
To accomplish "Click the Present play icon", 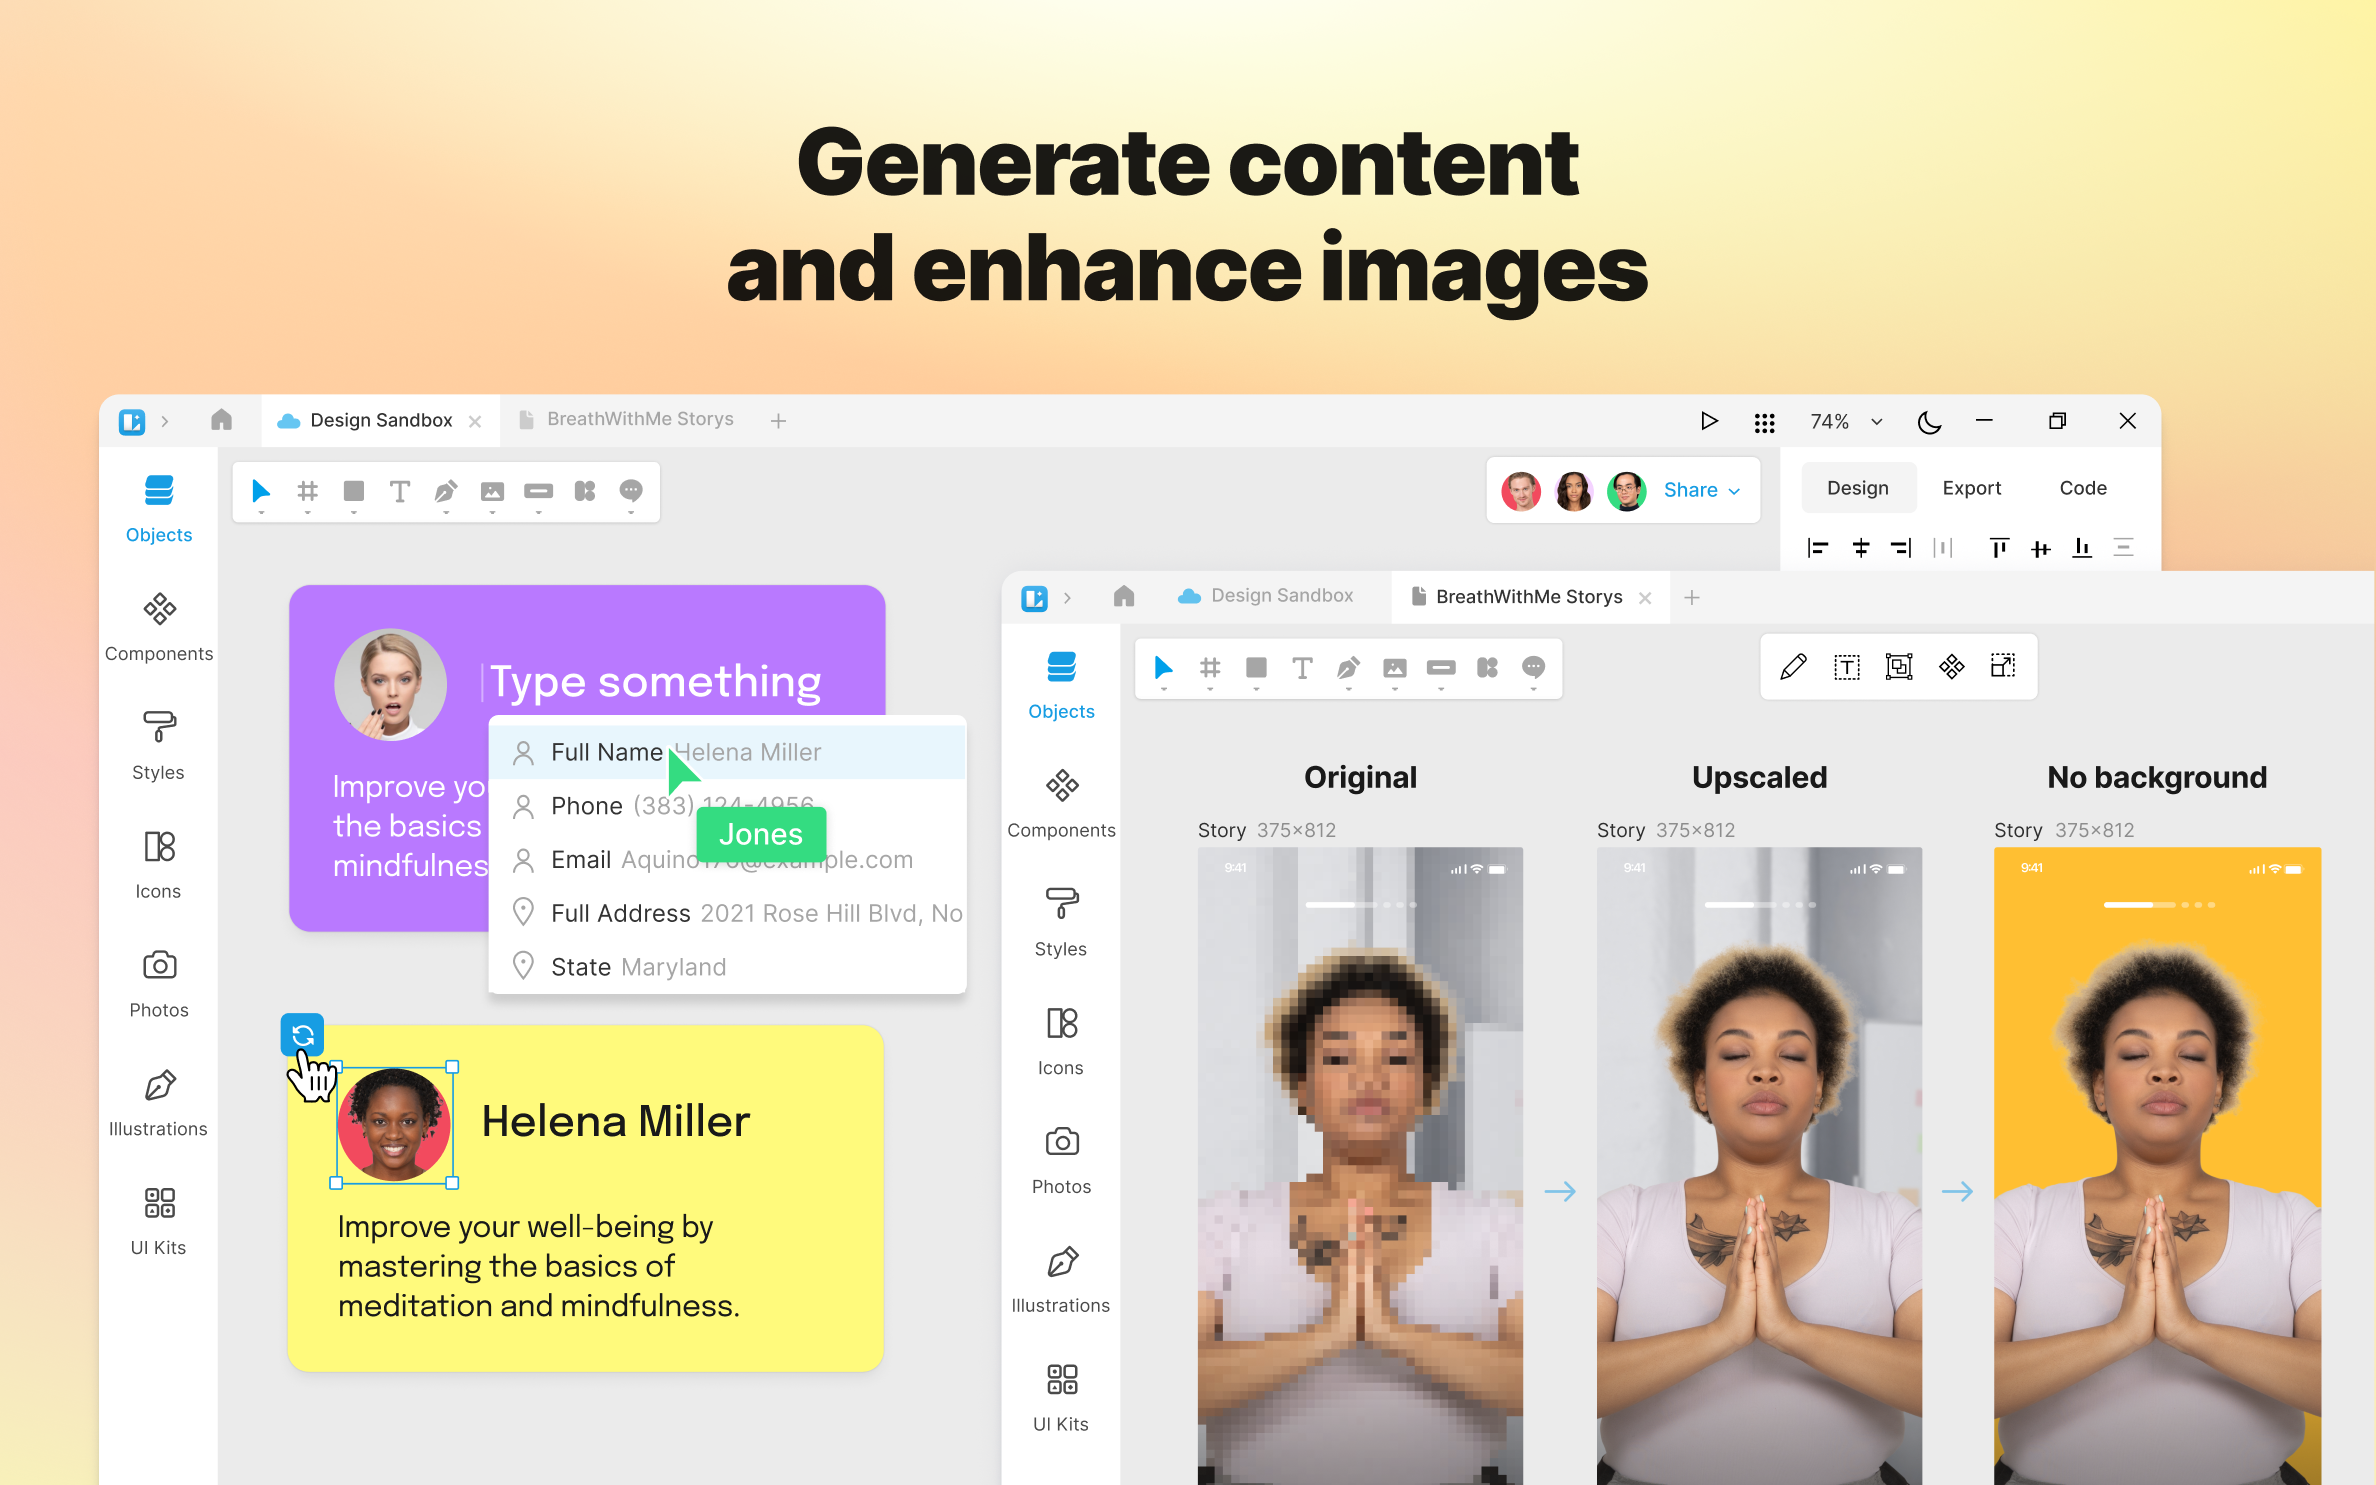I will [1709, 421].
